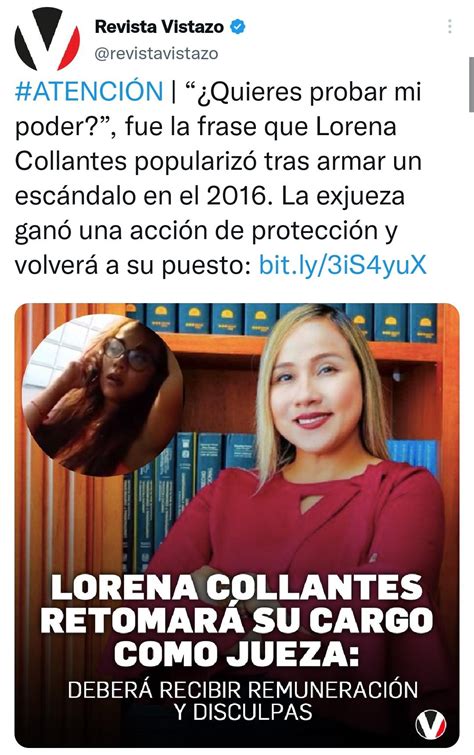474x755 pixels.
Task: Open the circular inset photo of woman with glasses
Action: click(x=102, y=395)
